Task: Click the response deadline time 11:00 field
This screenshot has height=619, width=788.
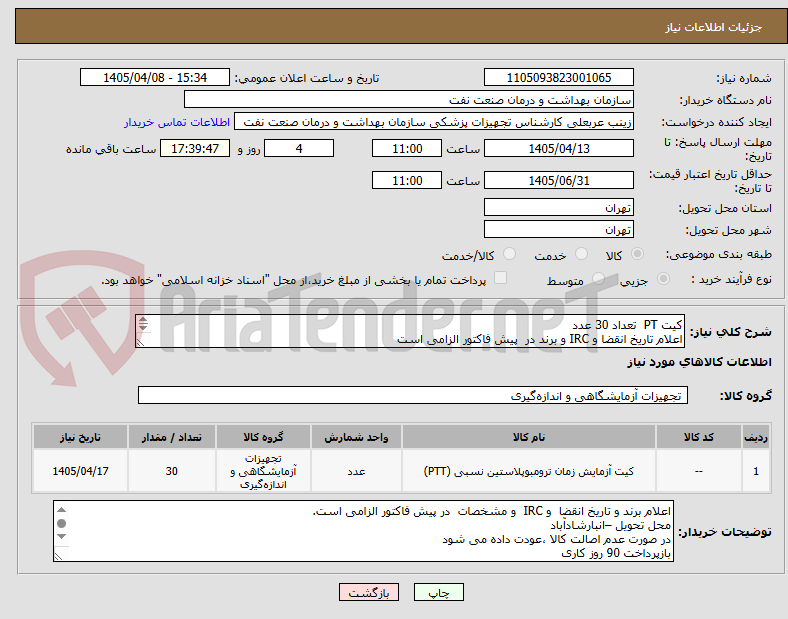Action: tap(407, 148)
